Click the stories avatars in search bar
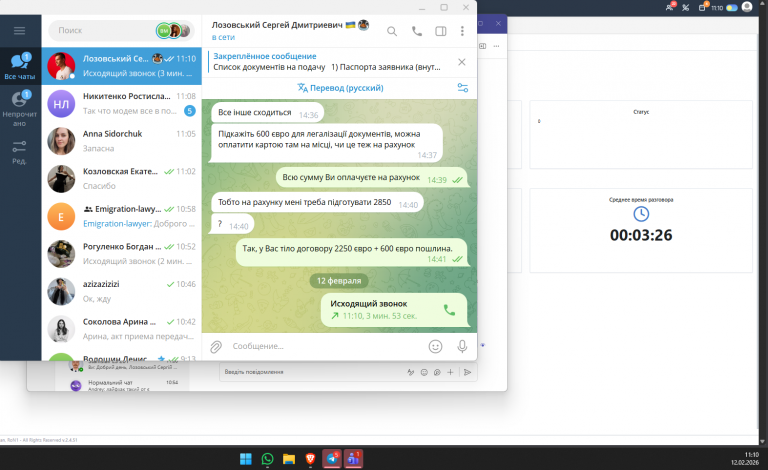The width and height of the screenshot is (768, 470). coord(173,30)
